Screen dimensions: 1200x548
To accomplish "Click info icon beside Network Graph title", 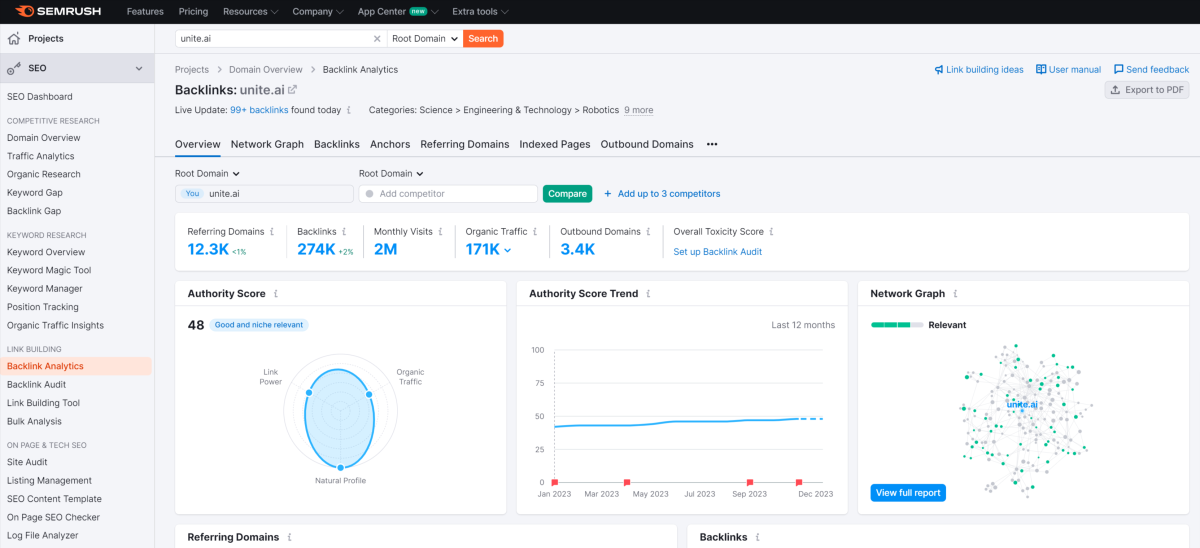I will (954, 294).
